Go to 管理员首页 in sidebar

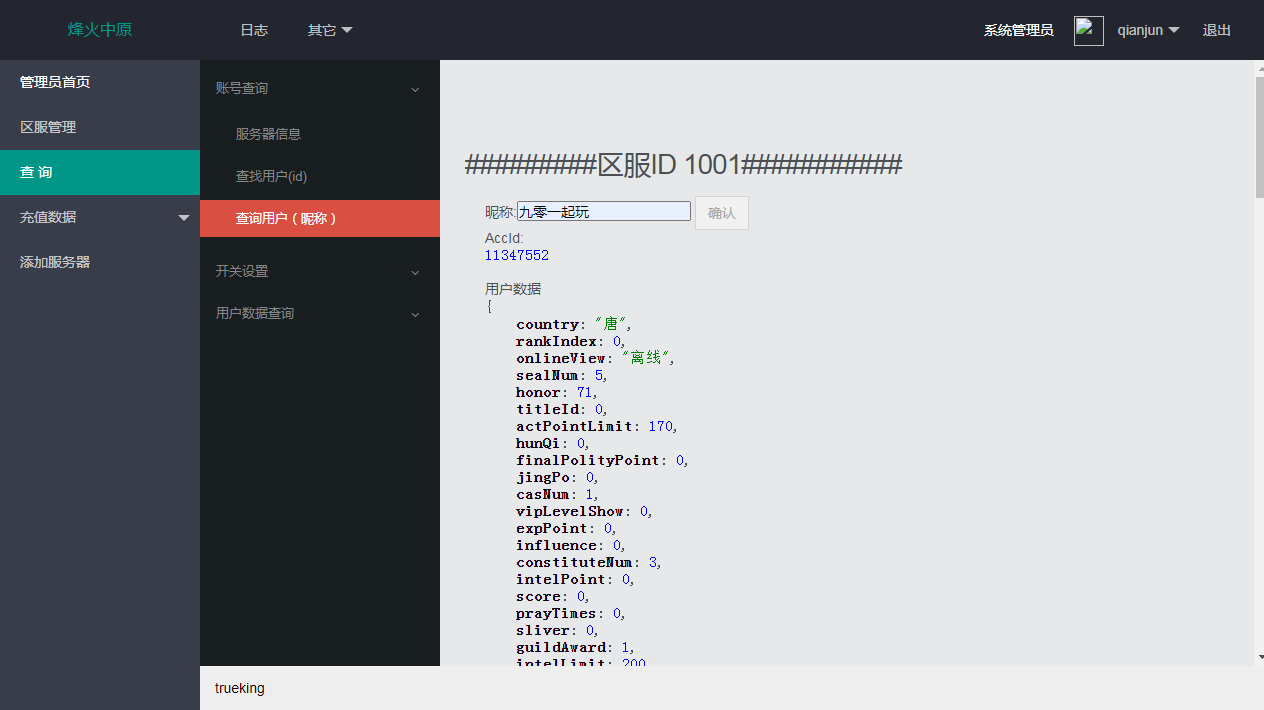click(x=55, y=82)
